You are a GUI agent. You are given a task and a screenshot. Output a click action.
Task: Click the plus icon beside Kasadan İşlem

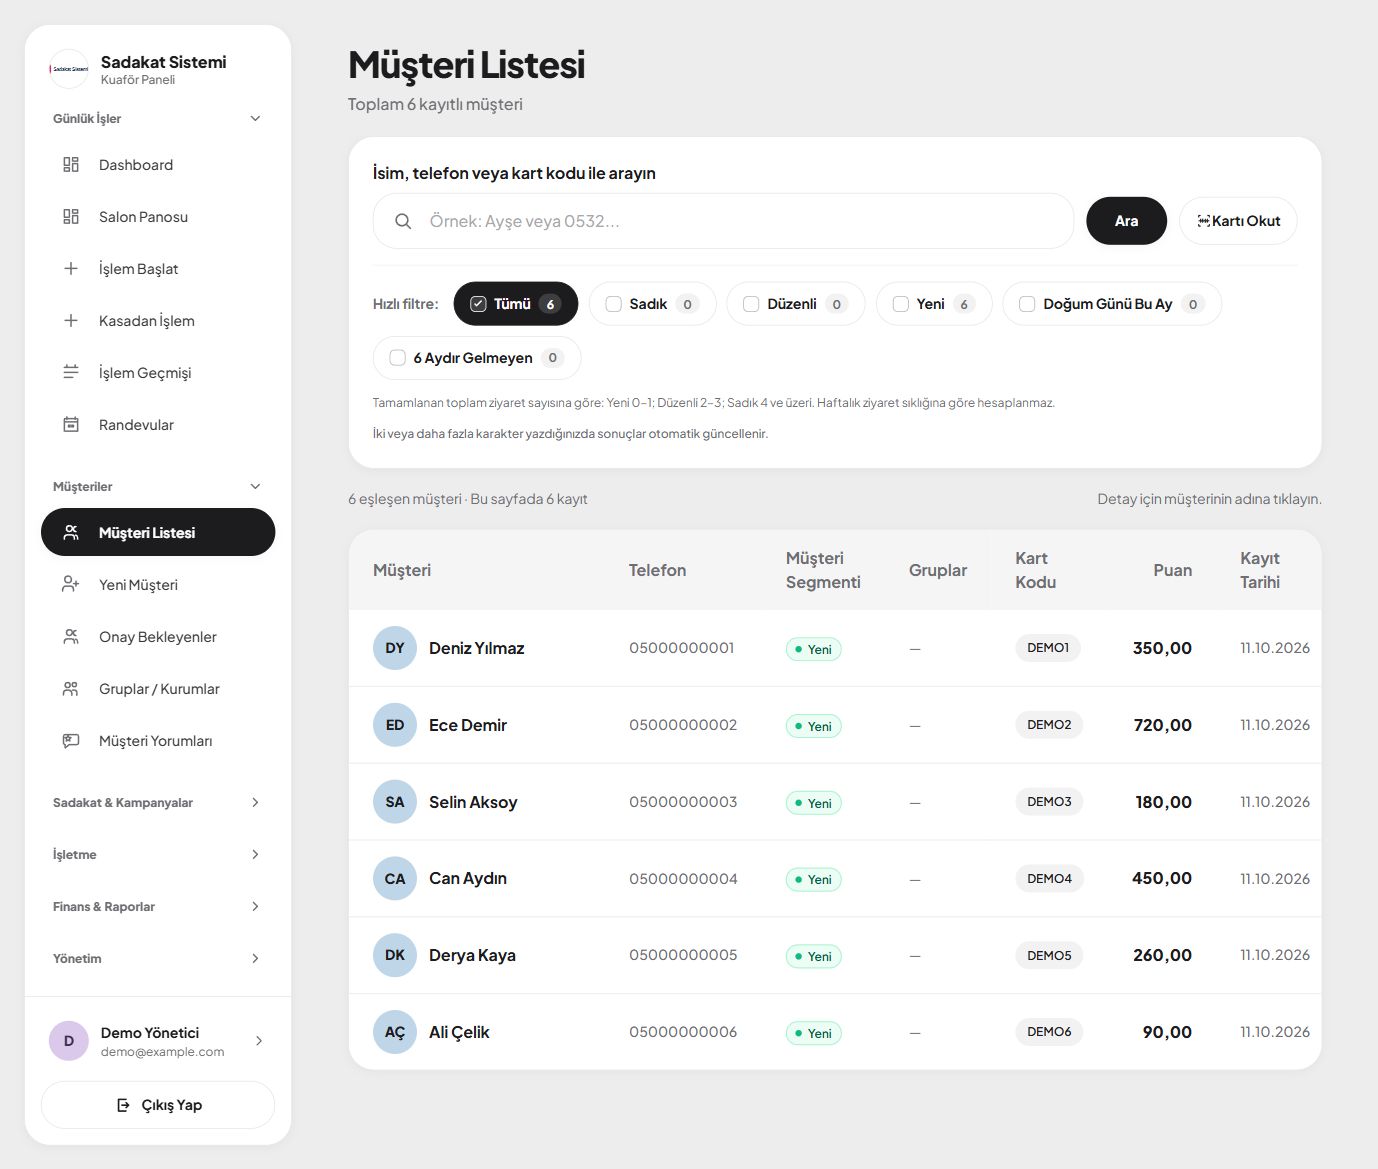click(x=71, y=321)
